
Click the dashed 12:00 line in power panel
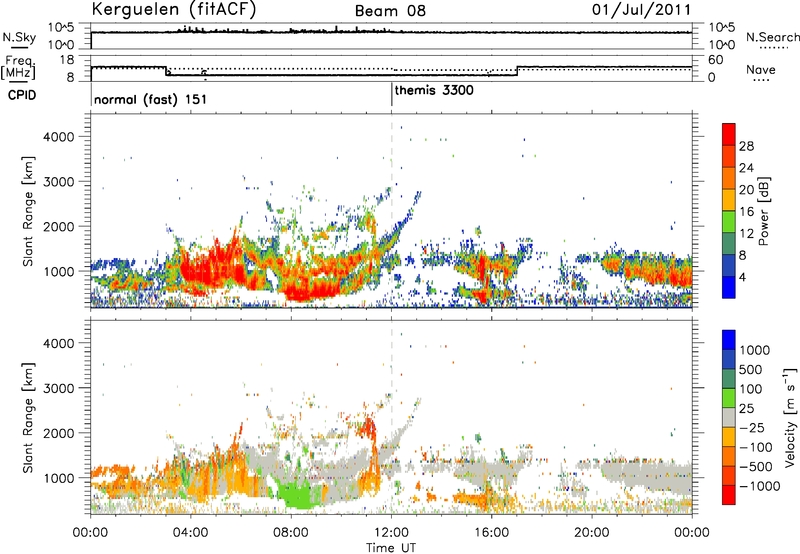pyautogui.click(x=391, y=210)
